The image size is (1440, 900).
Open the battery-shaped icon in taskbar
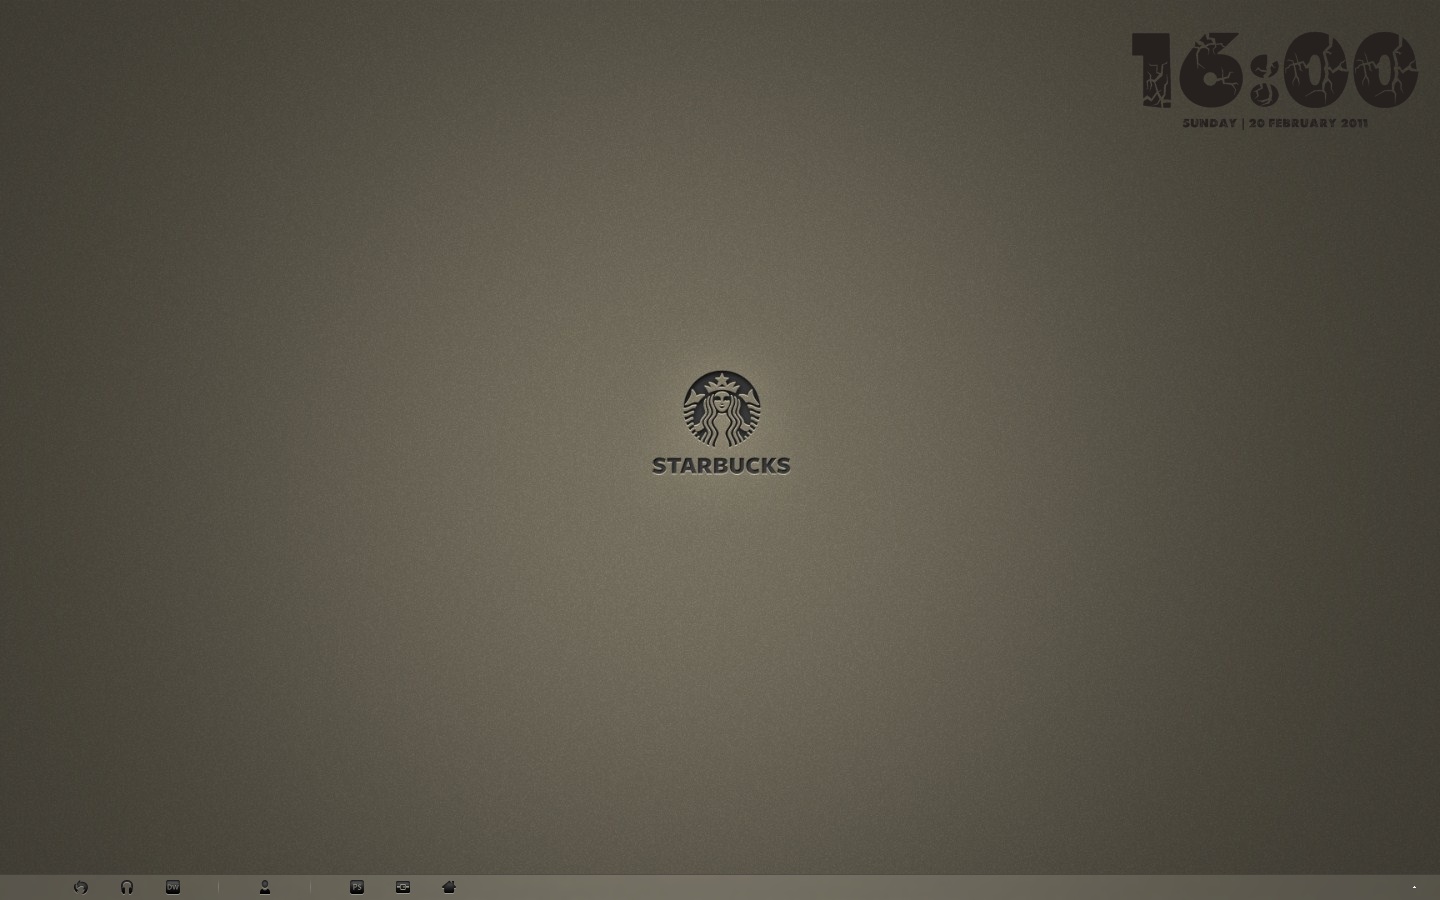[x=403, y=887]
